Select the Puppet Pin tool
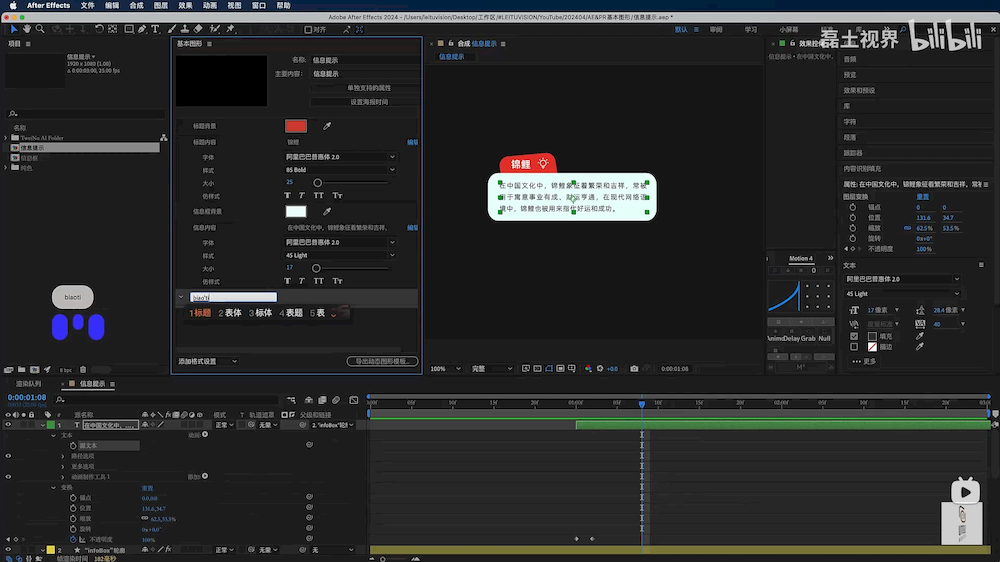 230,29
